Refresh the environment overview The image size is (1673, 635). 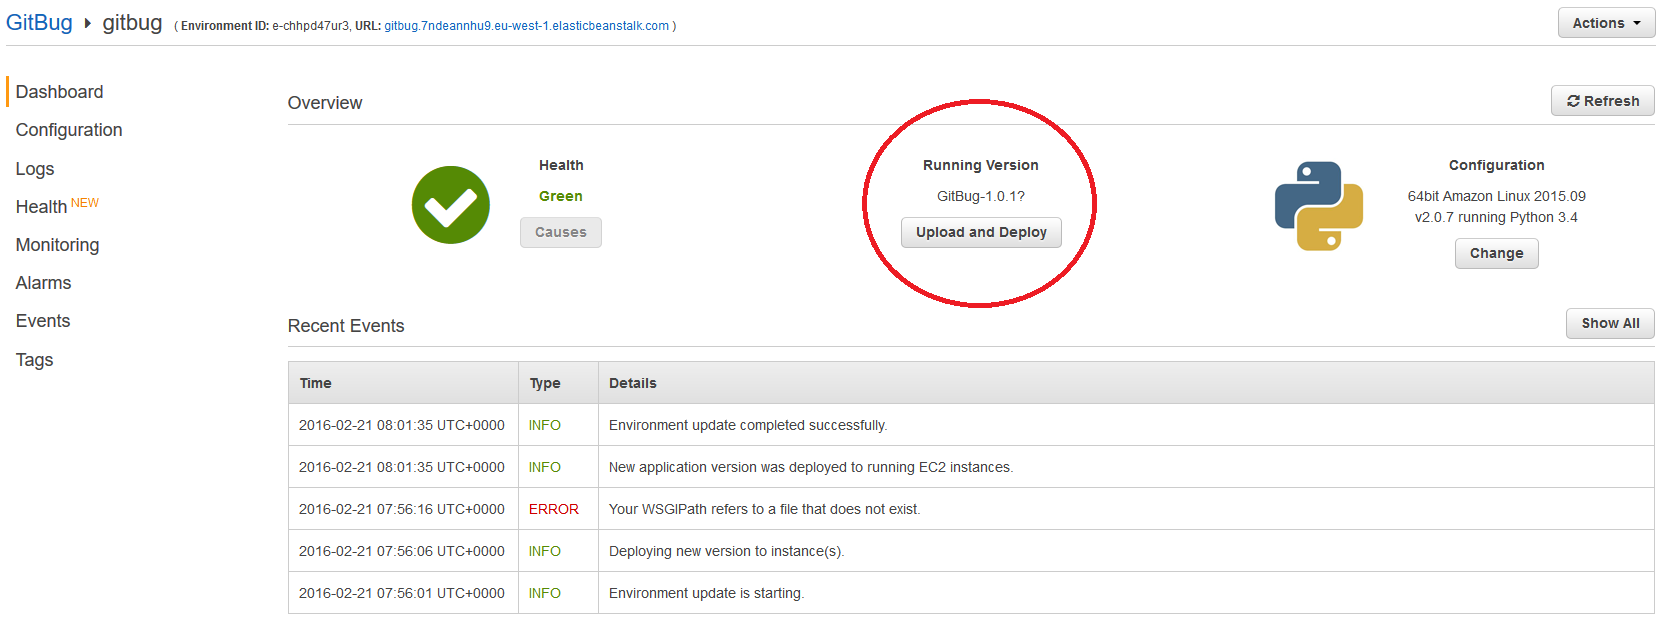pos(1603,101)
